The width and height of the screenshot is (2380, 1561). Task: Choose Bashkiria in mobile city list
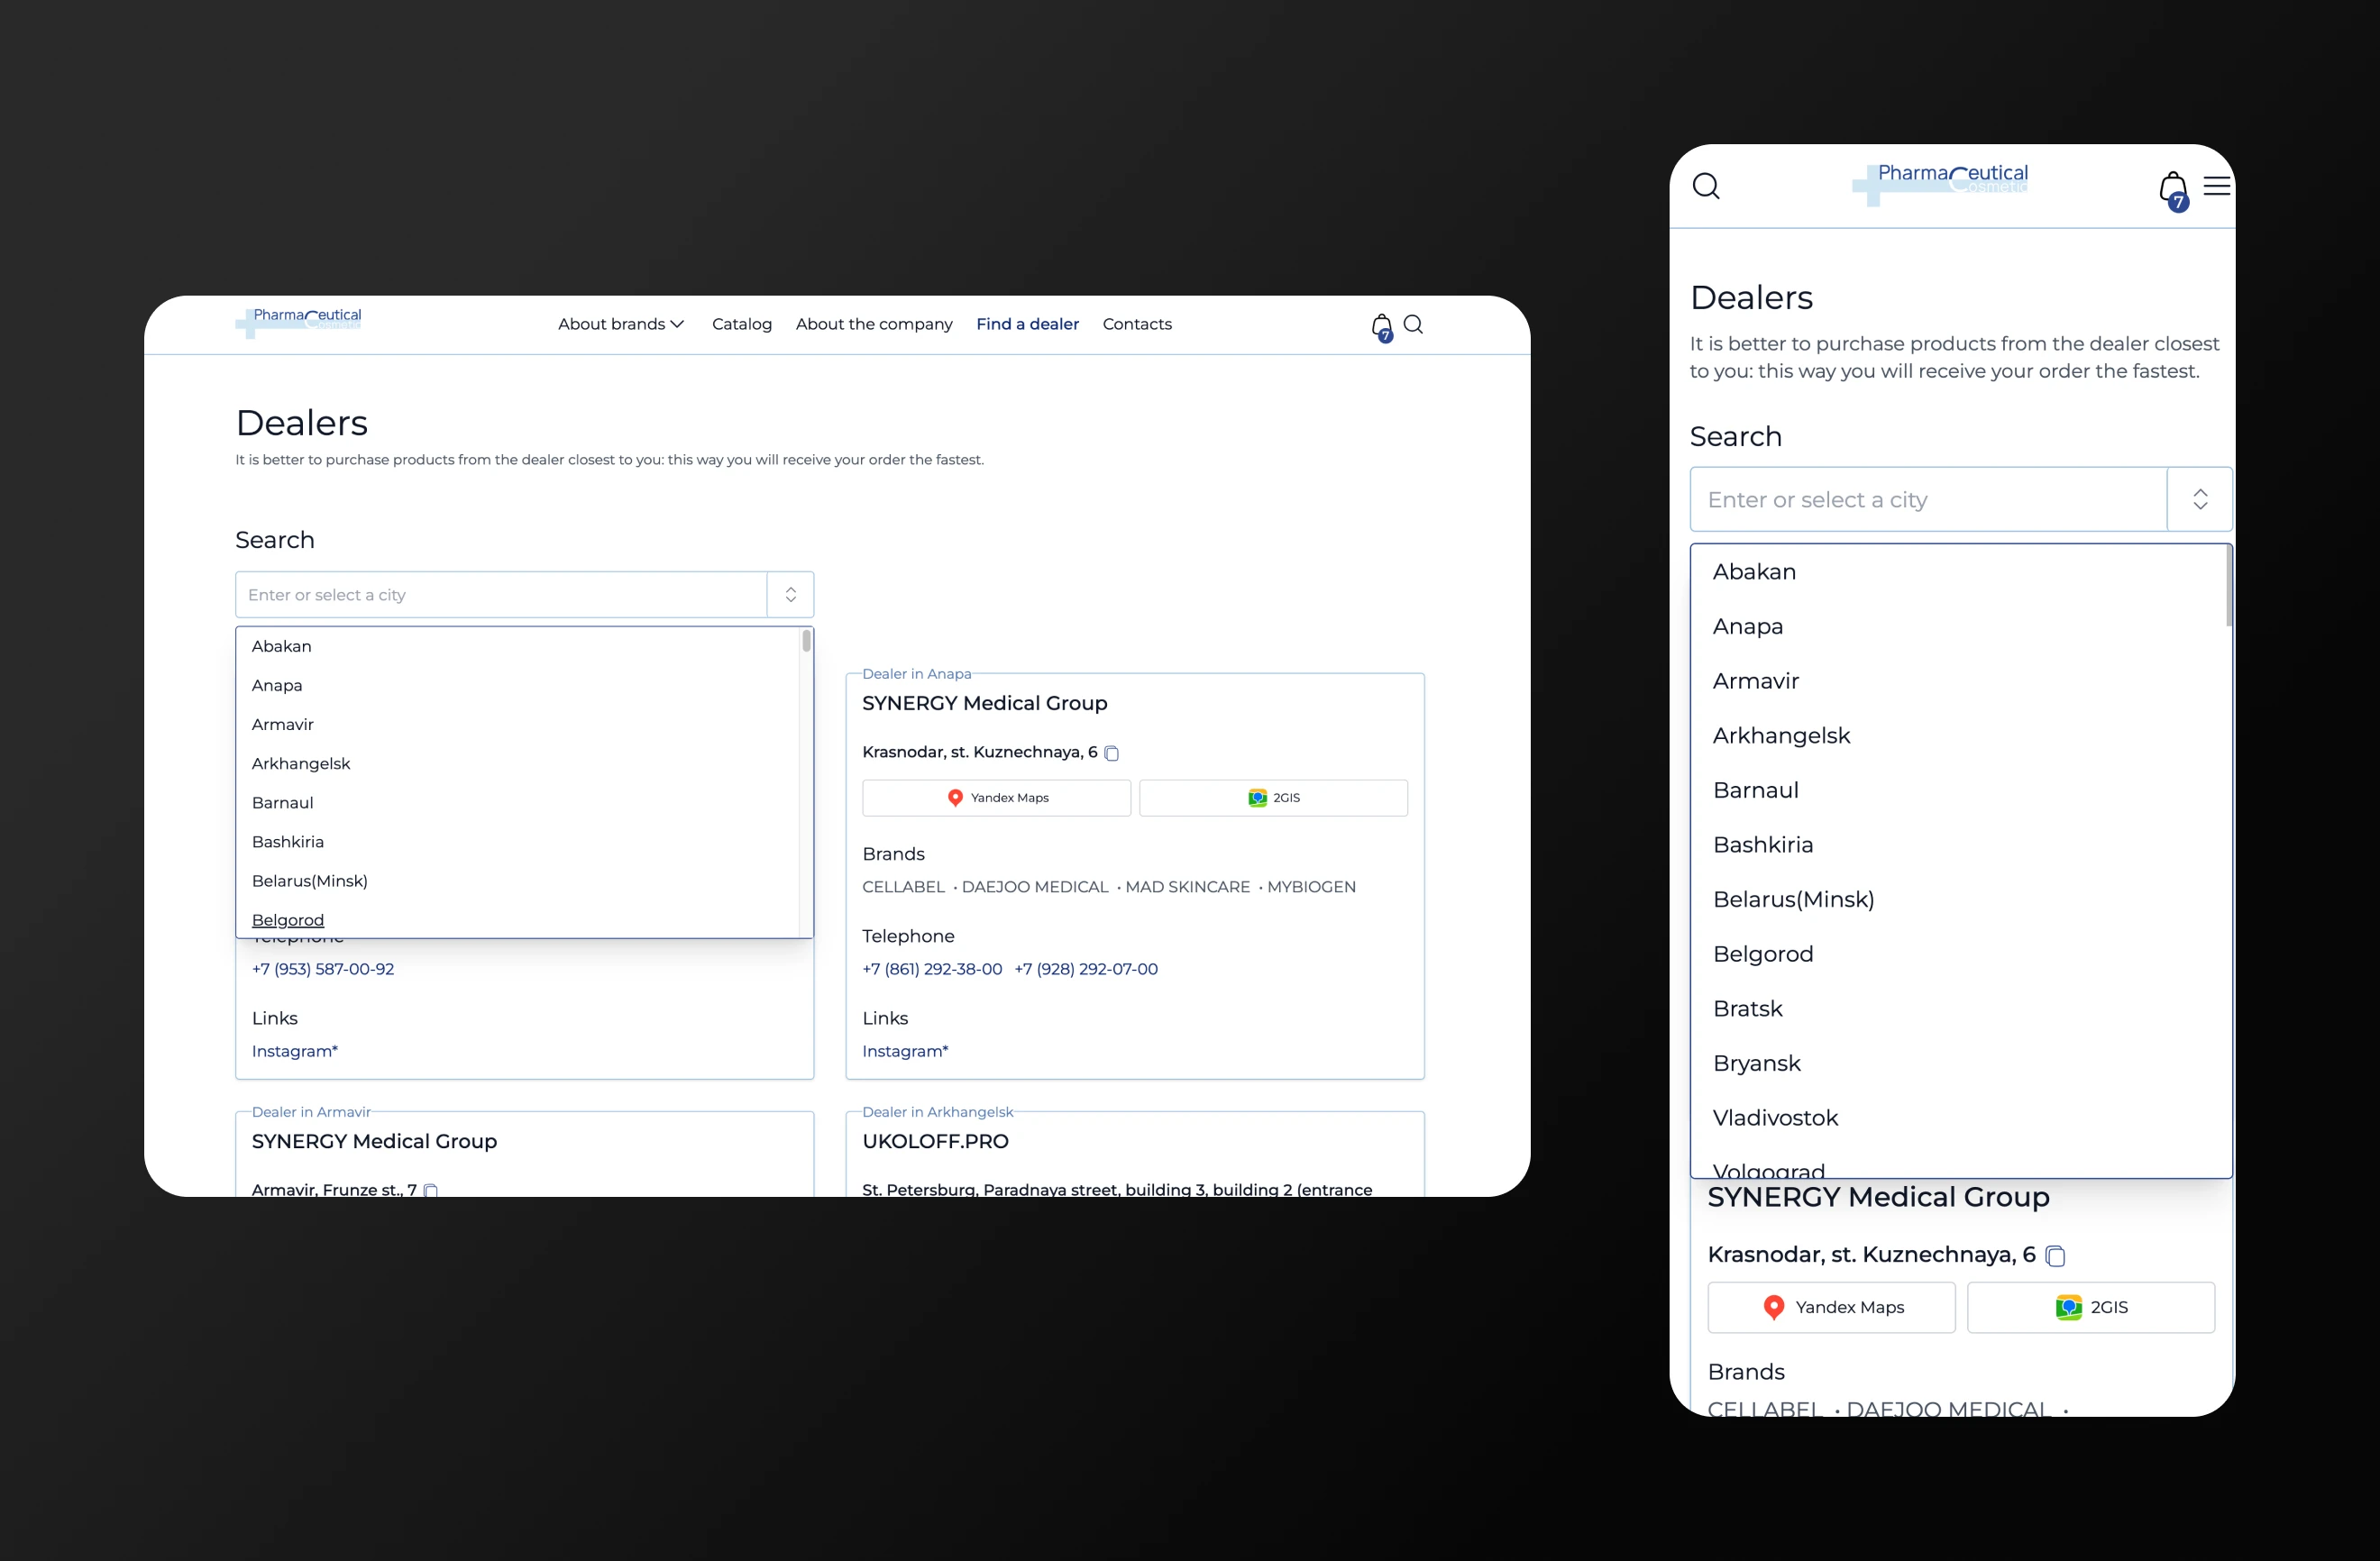[x=1958, y=845]
